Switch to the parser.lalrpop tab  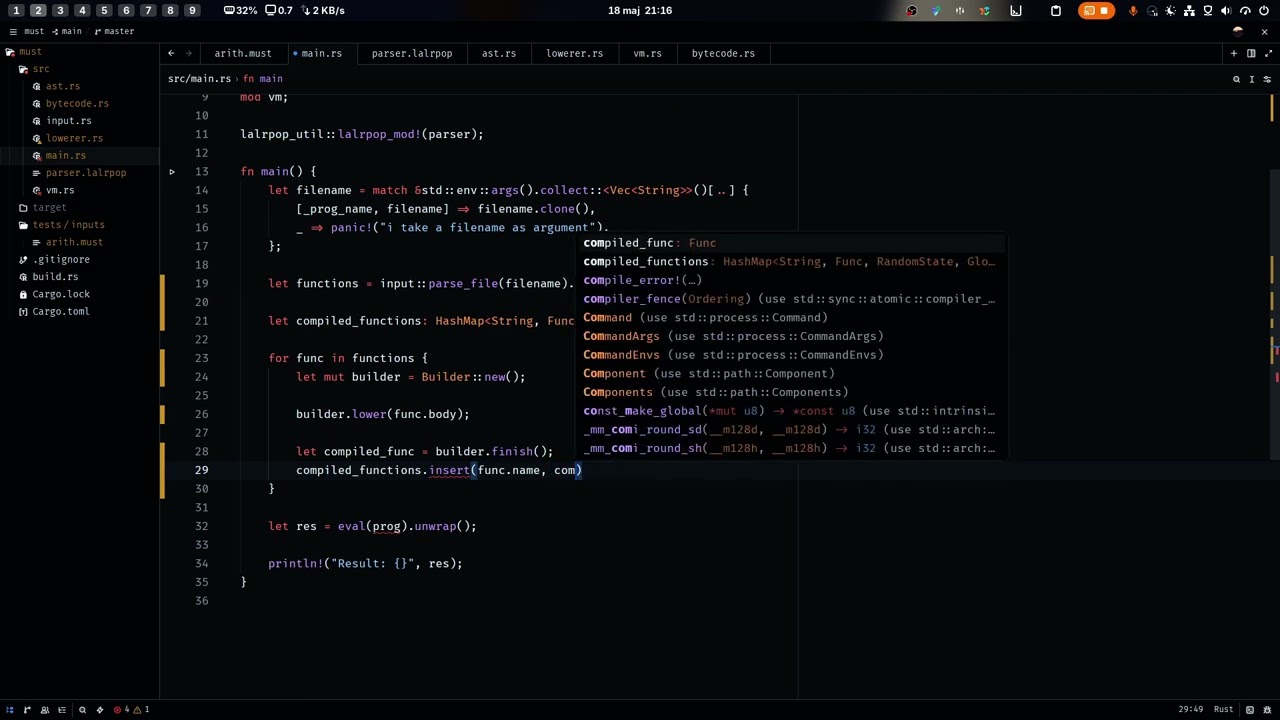tap(412, 53)
